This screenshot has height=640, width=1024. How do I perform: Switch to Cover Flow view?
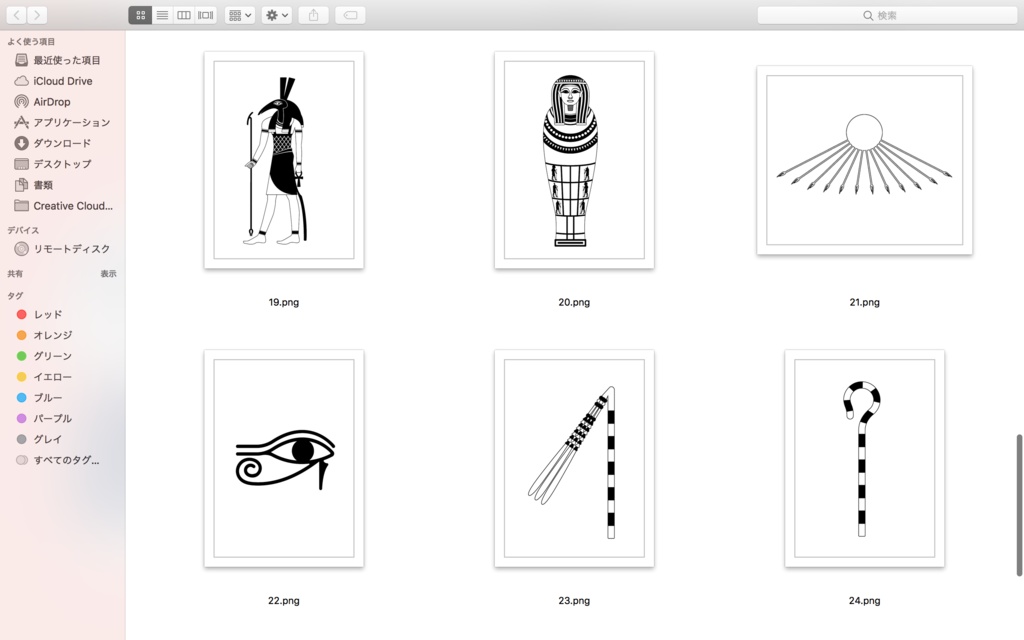tap(206, 15)
